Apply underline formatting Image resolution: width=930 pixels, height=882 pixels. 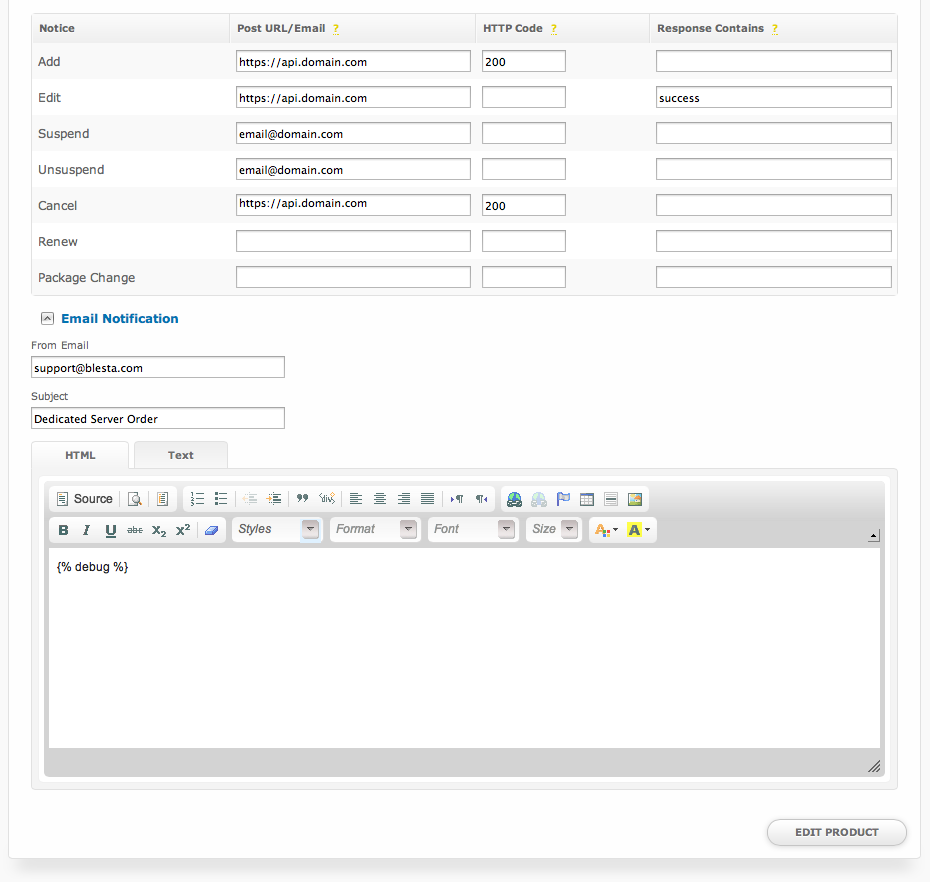[x=110, y=530]
